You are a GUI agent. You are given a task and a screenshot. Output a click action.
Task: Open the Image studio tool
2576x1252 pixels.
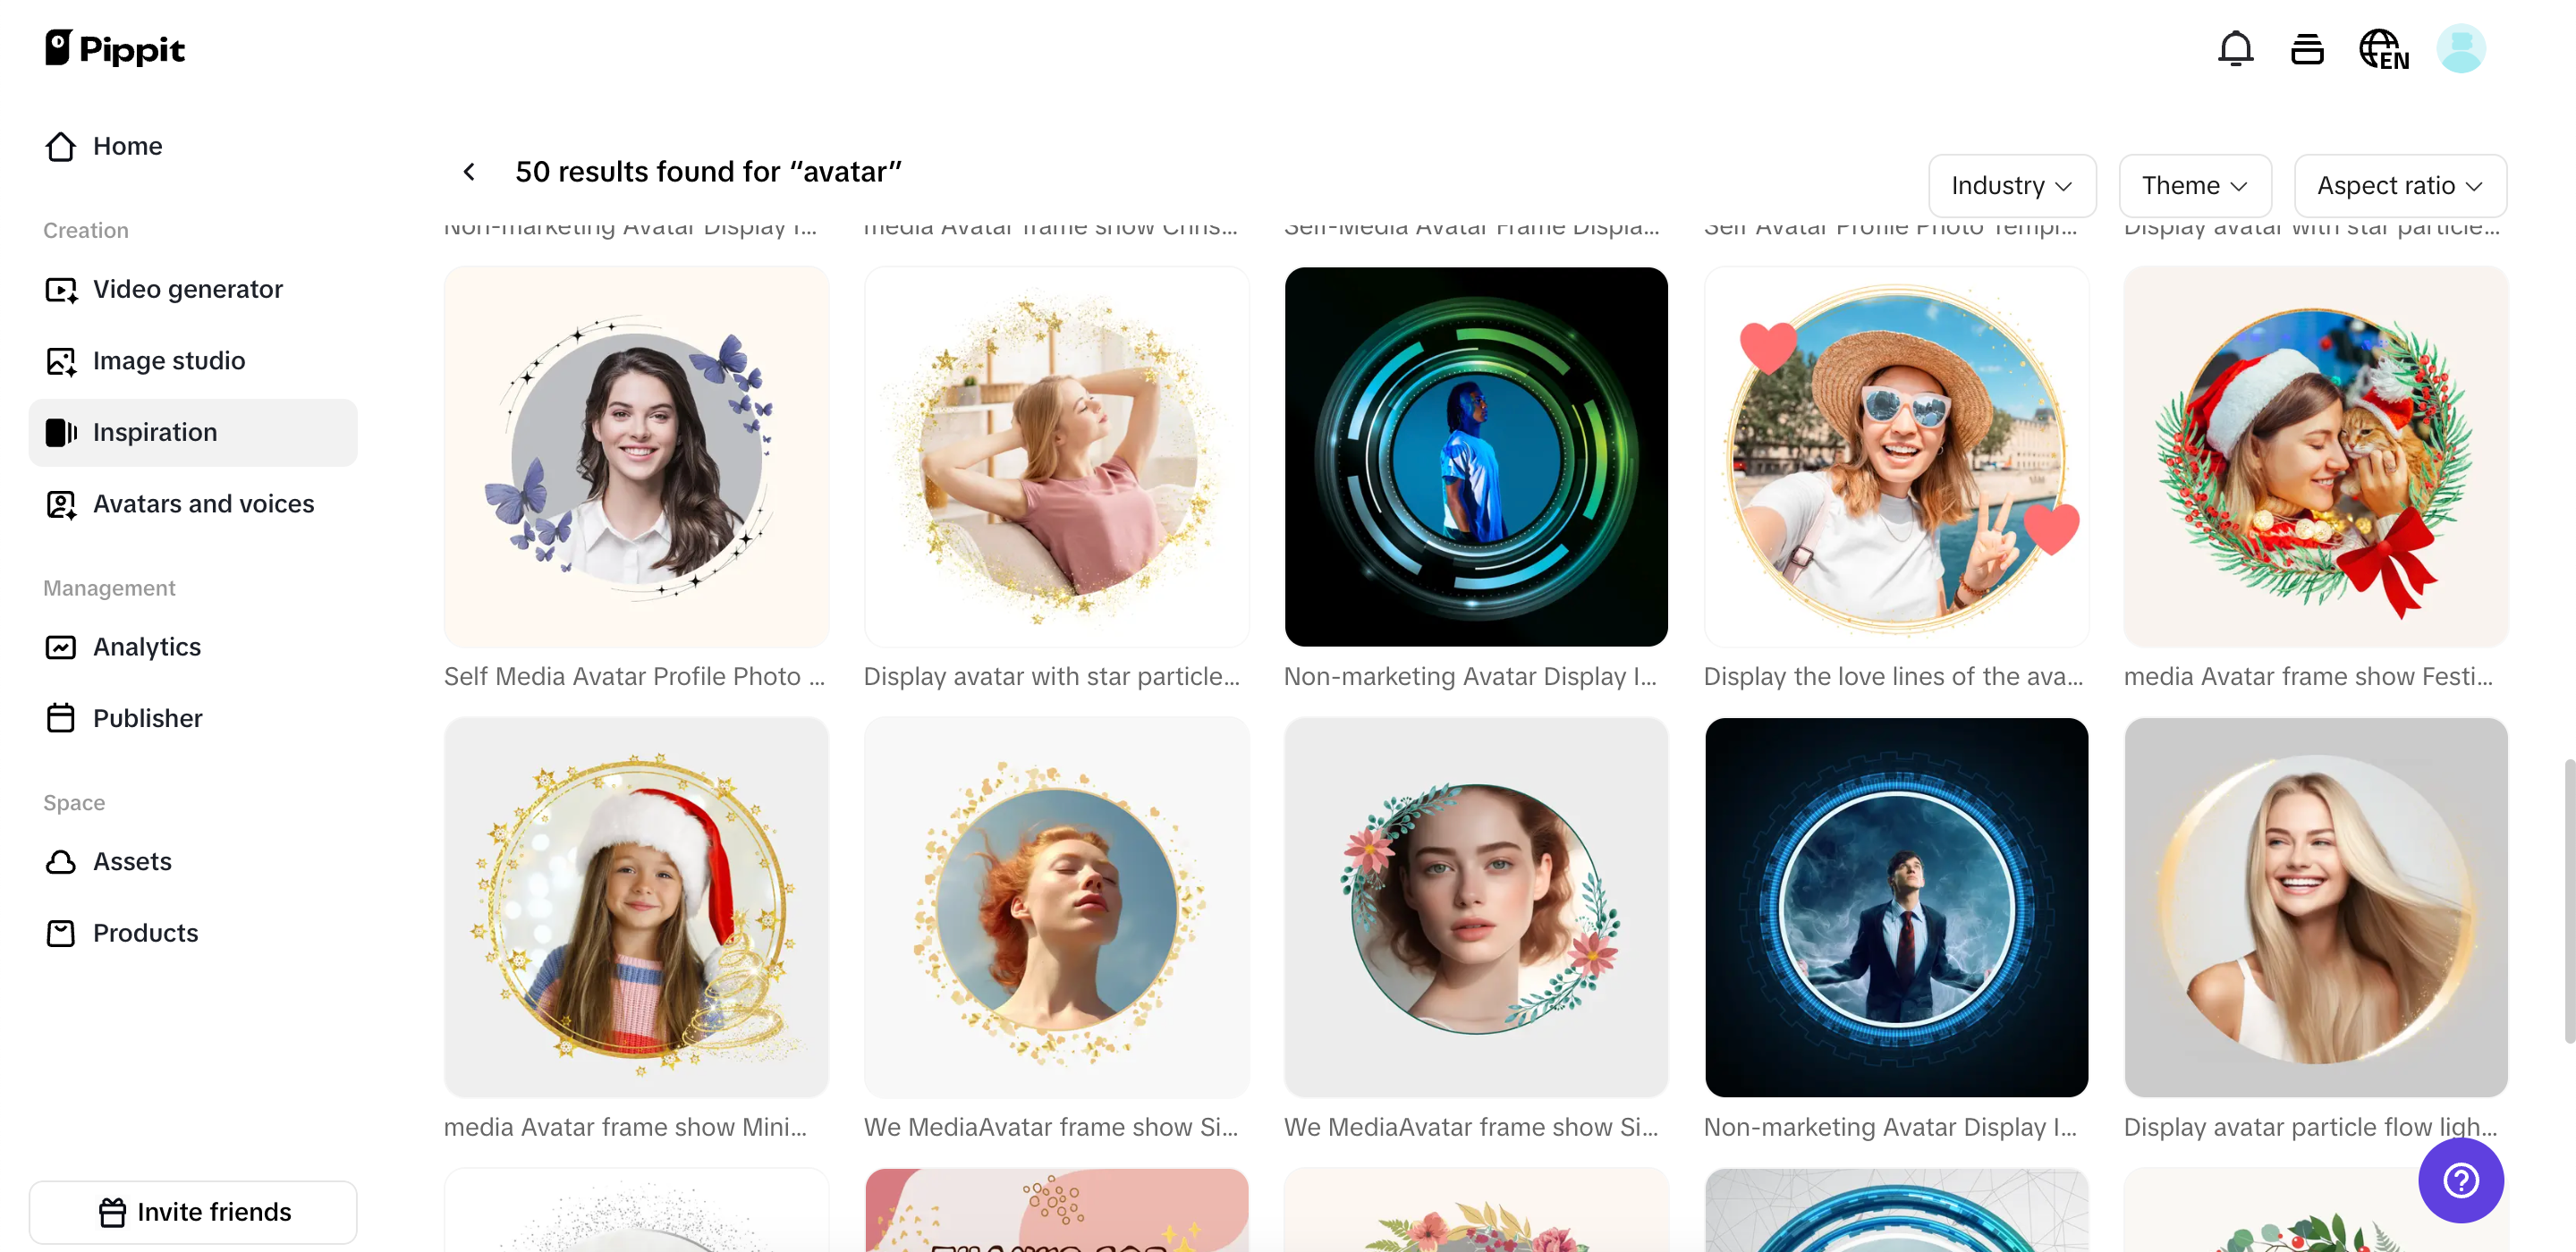(x=168, y=361)
